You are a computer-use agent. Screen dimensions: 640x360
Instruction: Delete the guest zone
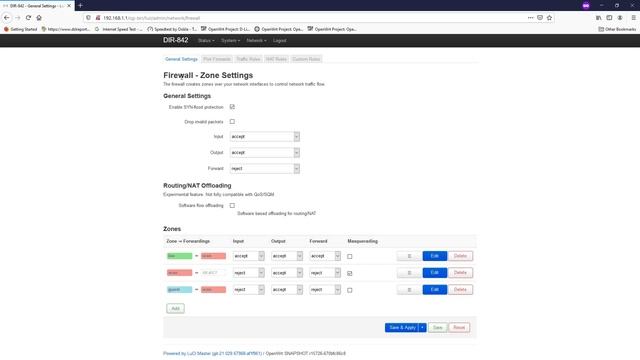(x=460, y=289)
